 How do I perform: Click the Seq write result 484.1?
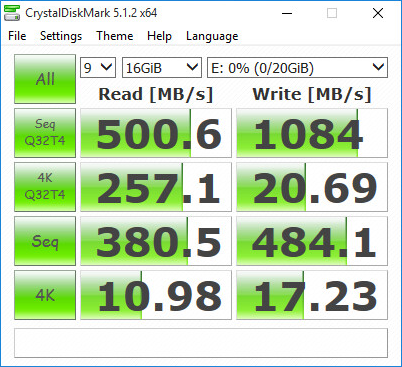(312, 241)
